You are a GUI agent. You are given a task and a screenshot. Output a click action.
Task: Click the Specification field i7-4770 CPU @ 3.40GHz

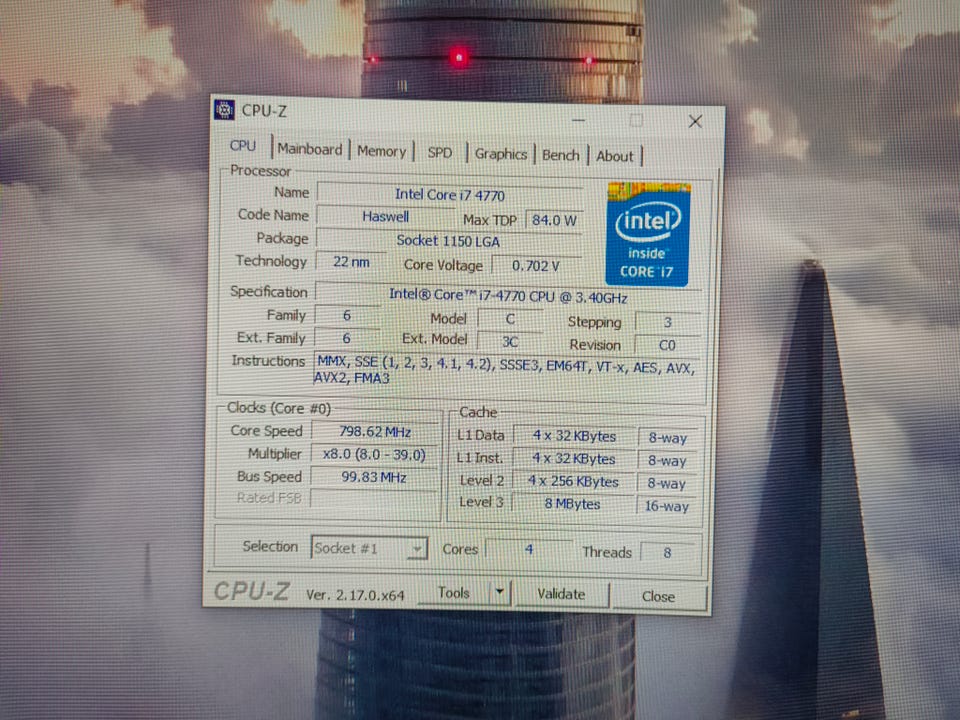click(x=508, y=296)
